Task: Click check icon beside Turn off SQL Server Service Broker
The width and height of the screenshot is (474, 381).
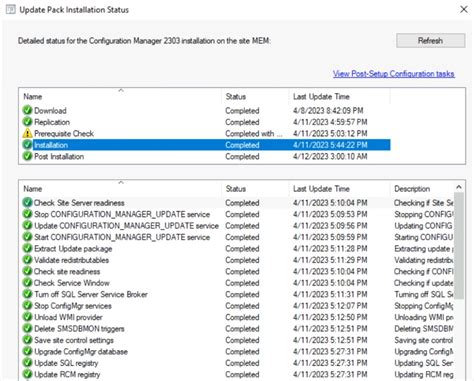Action: [x=27, y=294]
